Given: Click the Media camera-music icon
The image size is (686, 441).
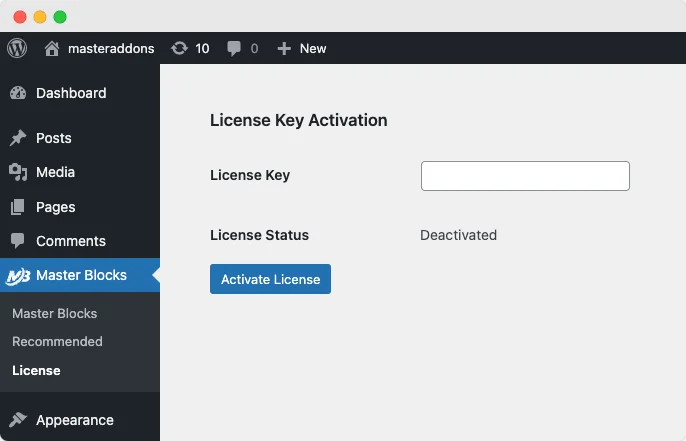Looking at the screenshot, I should pos(18,172).
